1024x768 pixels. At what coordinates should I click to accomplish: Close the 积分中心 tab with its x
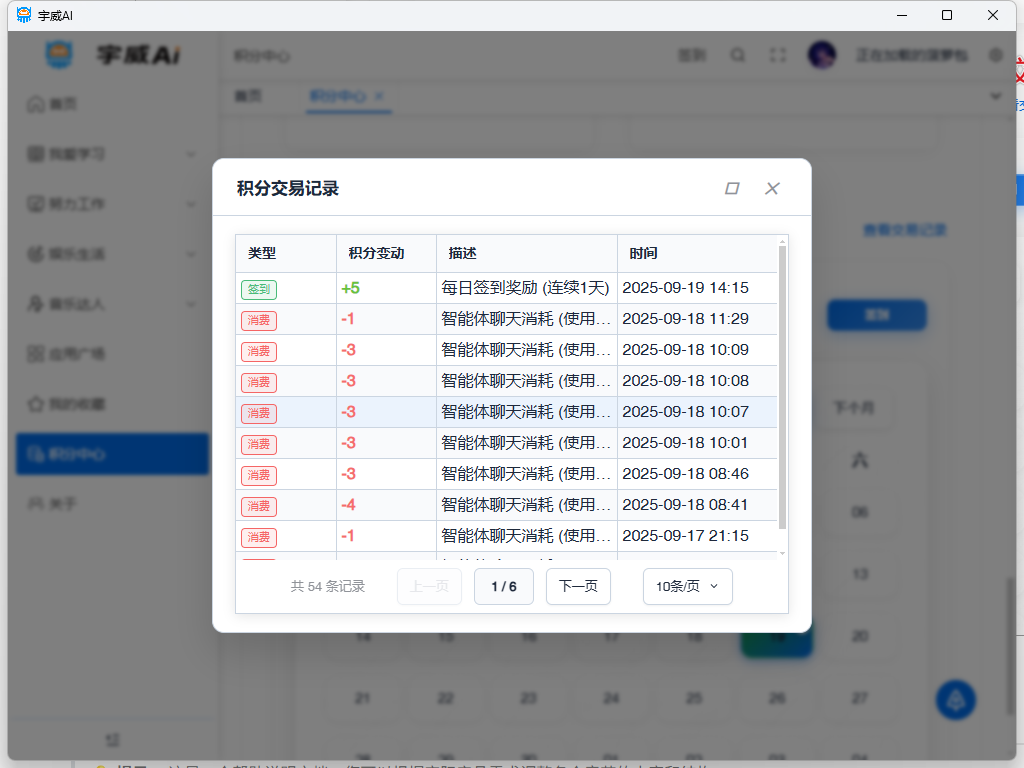pyautogui.click(x=379, y=96)
